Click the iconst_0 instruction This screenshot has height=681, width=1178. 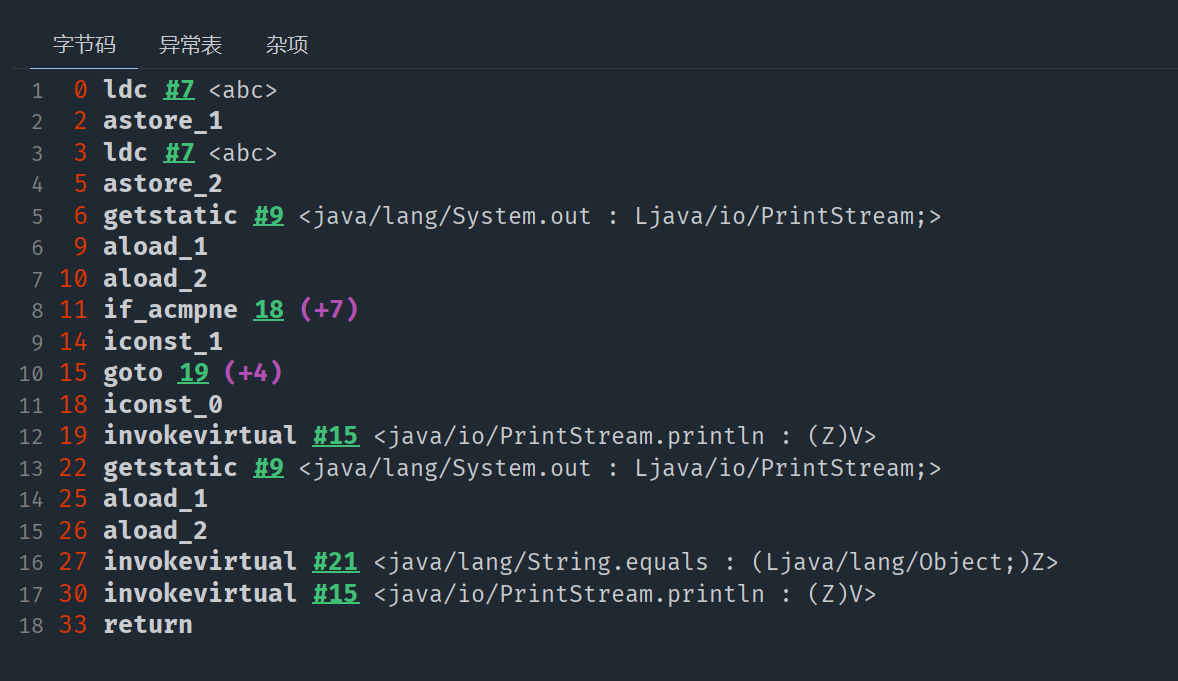pyautogui.click(x=163, y=405)
